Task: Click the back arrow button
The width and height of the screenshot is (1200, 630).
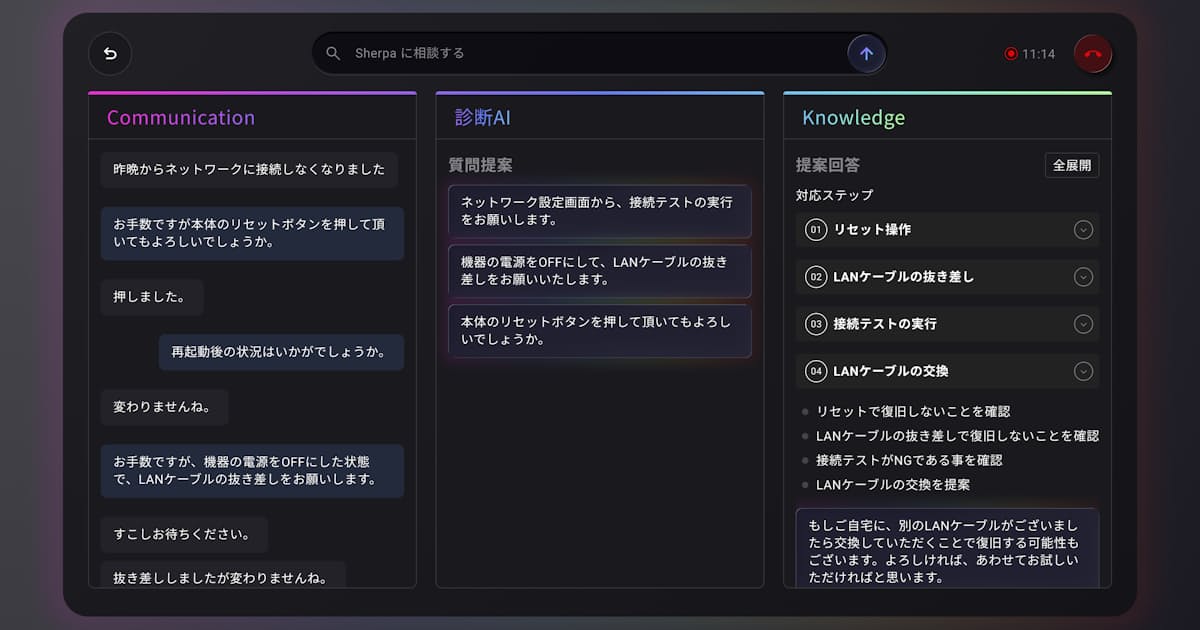Action: (x=110, y=54)
